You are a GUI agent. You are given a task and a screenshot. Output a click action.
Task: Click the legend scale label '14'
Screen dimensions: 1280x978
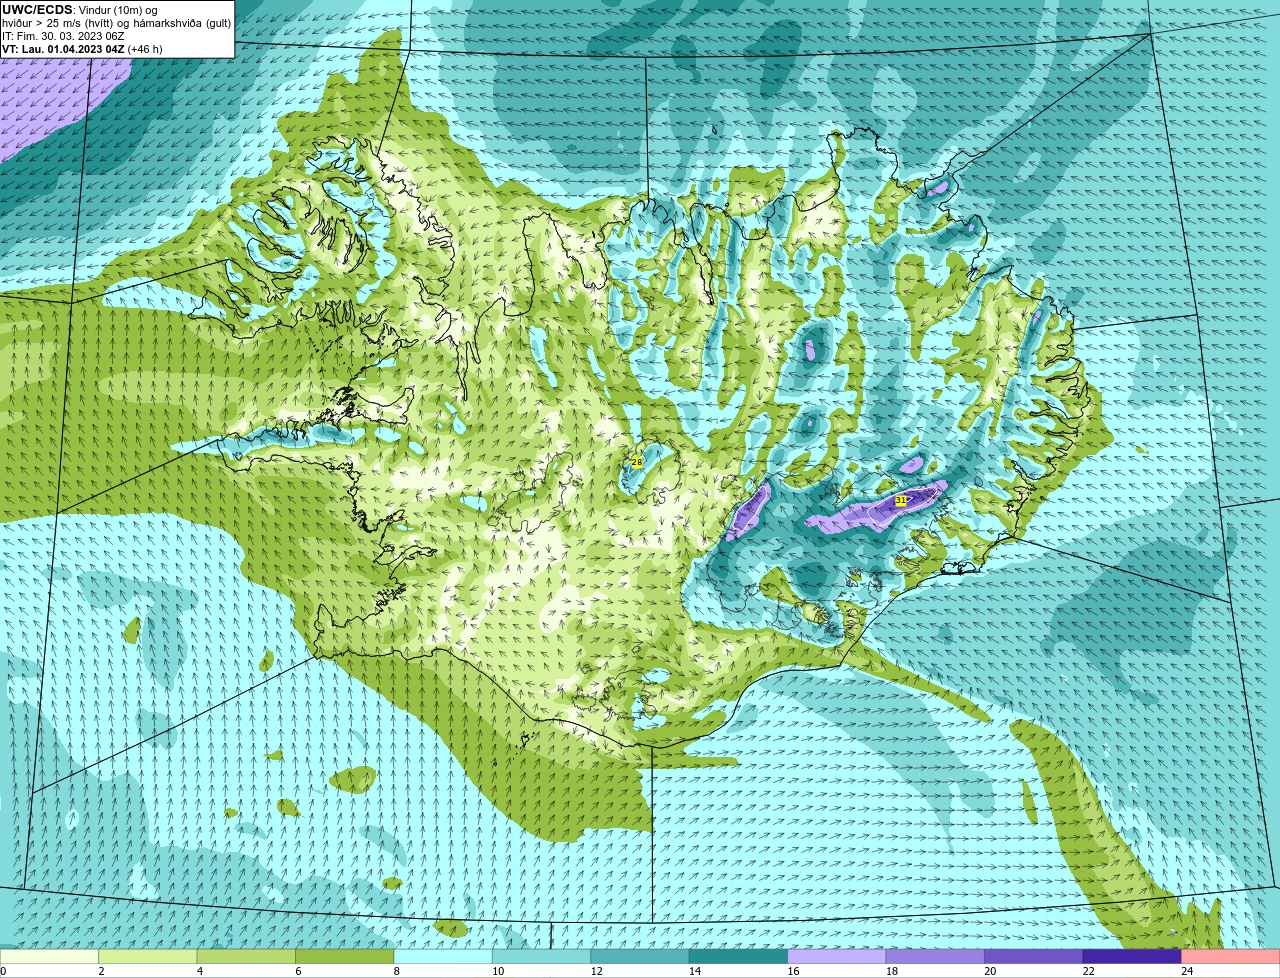coord(694,971)
